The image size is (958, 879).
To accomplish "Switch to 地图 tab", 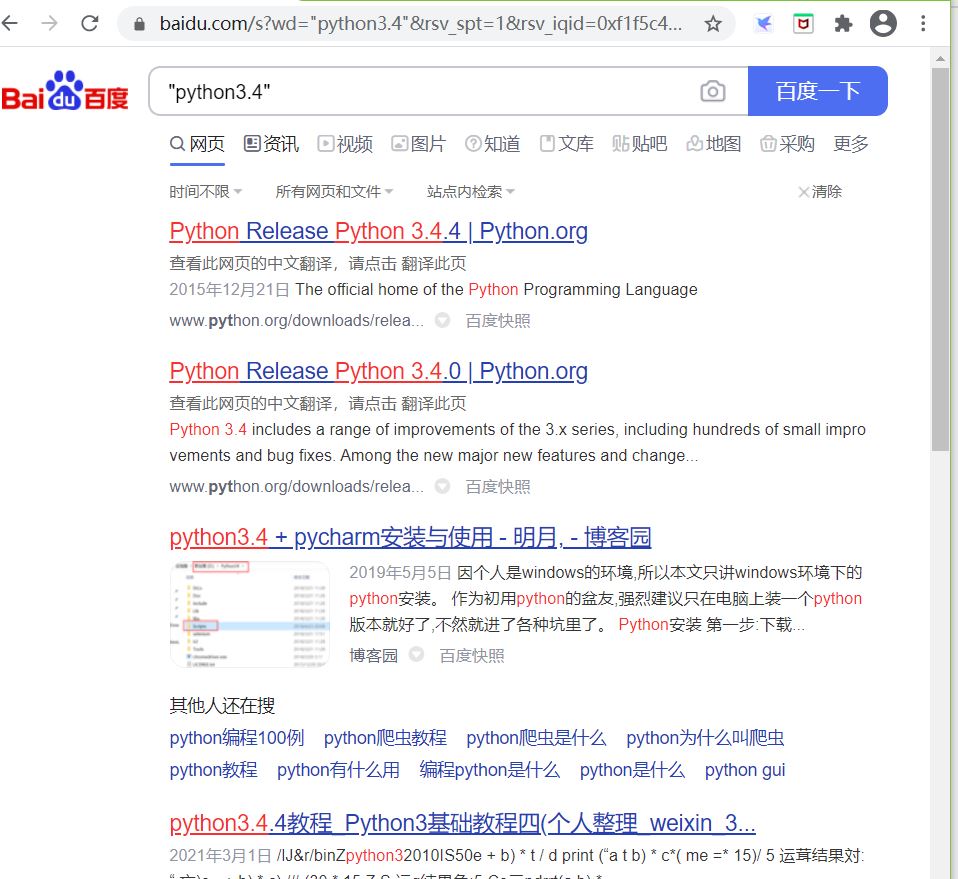I will point(714,144).
